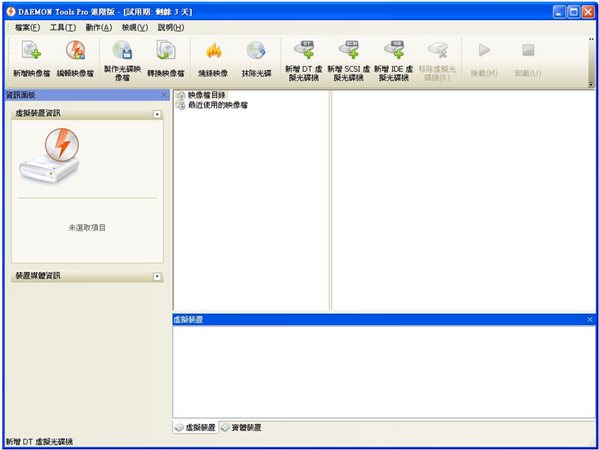The image size is (599, 450).
Task: Open the 說明(H) menu
Action: (x=171, y=28)
